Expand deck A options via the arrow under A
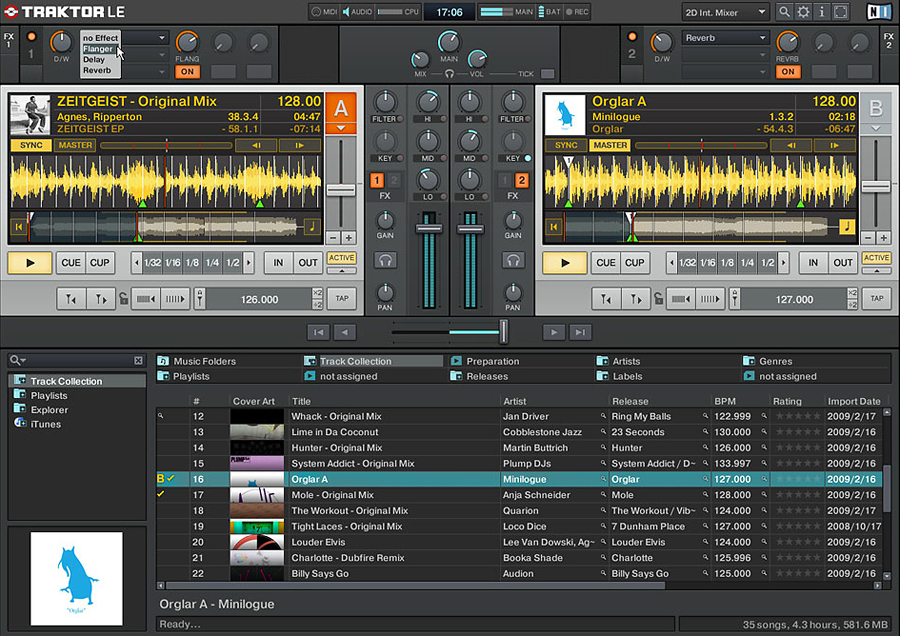Viewport: 900px width, 636px height. pyautogui.click(x=339, y=128)
